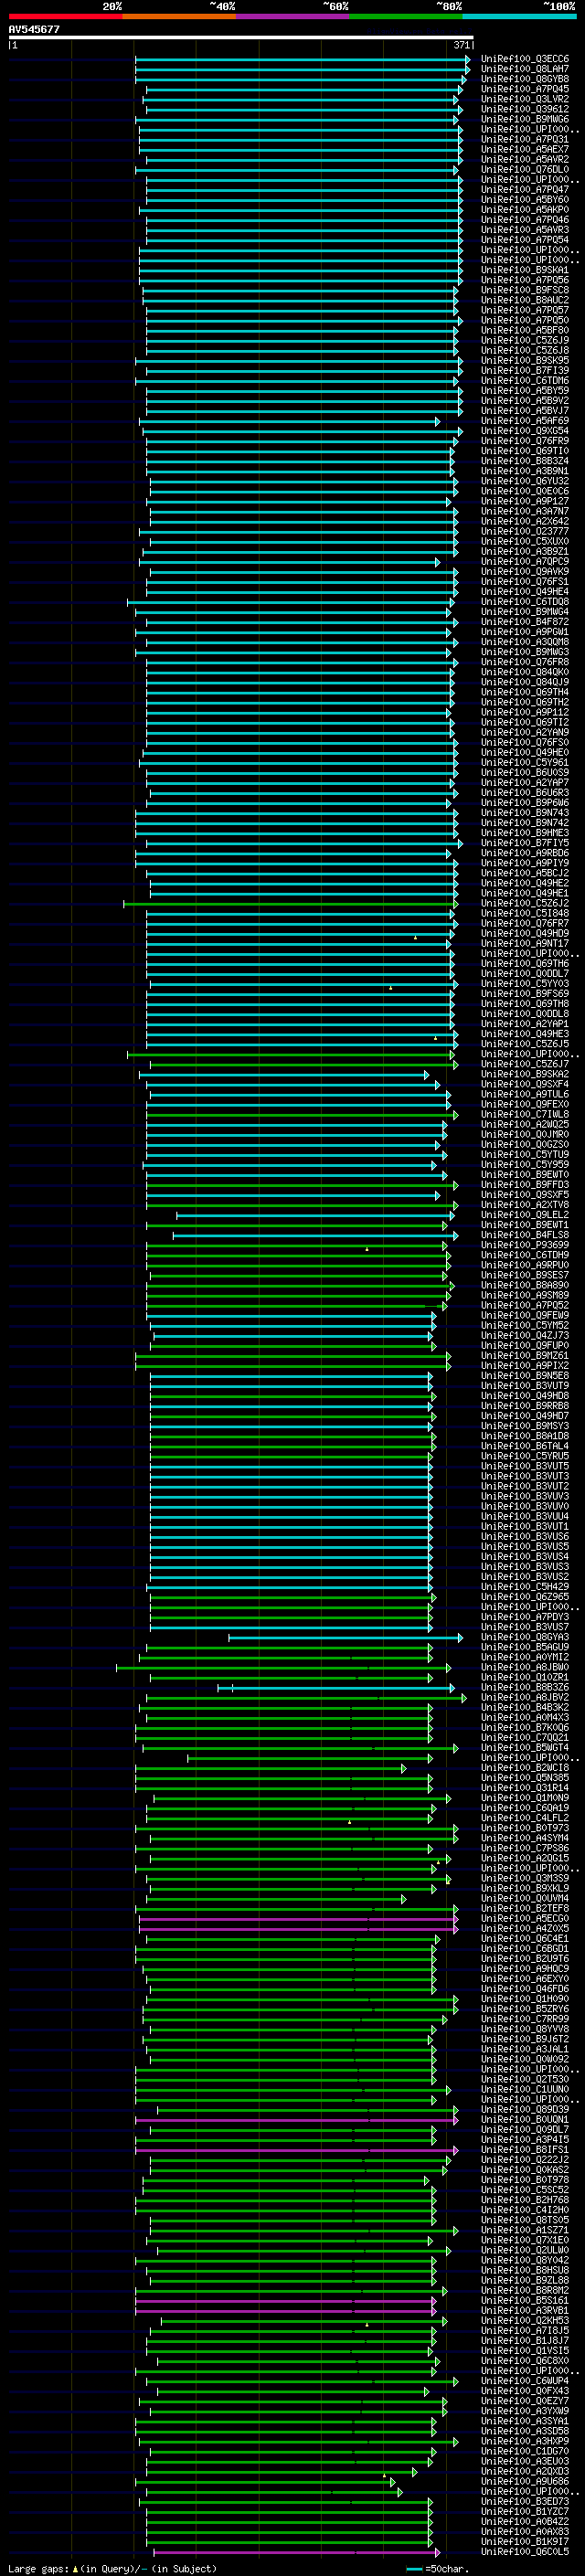Viewport: 585px width, 2576px height.
Task: Click the green ~80% identity legend bar
Action: [406, 16]
